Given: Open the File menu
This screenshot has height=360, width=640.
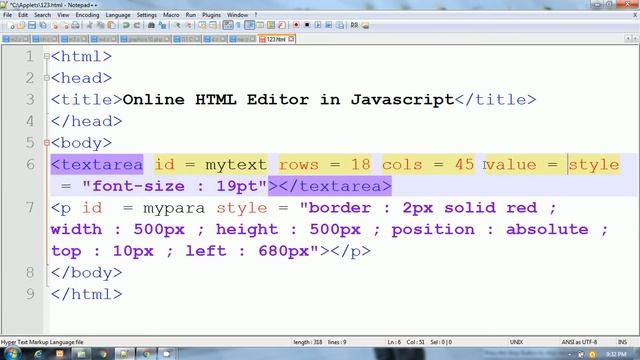Looking at the screenshot, I should (x=7, y=15).
